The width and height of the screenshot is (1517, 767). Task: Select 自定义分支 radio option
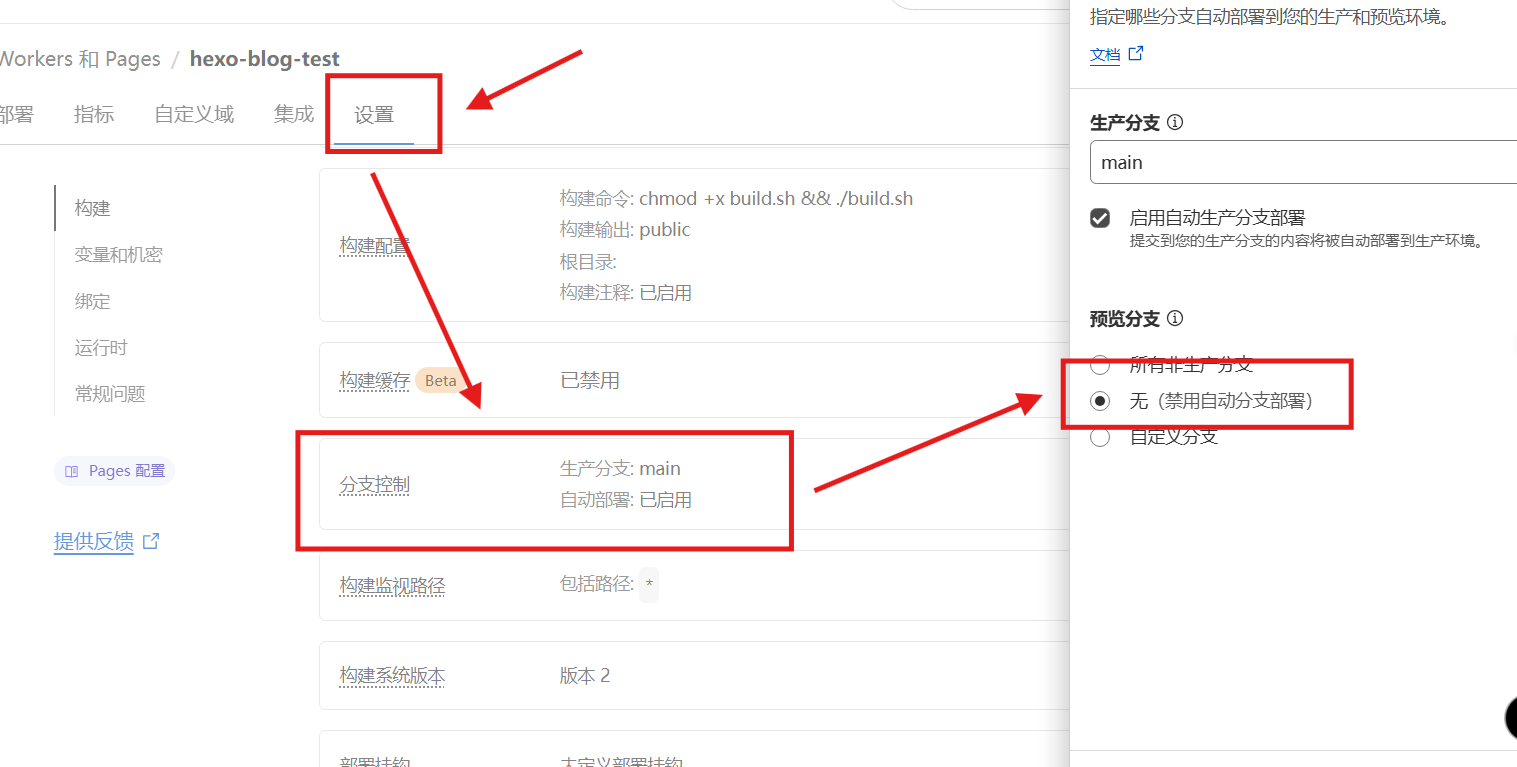tap(1100, 437)
